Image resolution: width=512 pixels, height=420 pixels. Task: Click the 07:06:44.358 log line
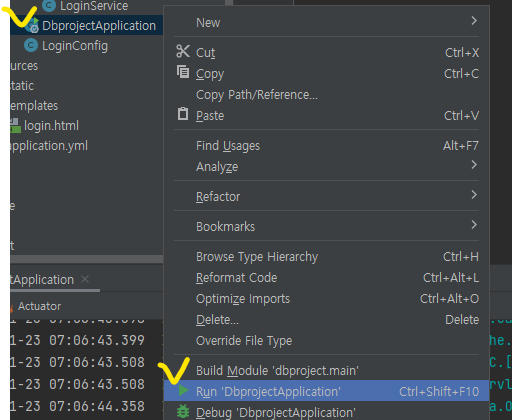tap(77, 406)
